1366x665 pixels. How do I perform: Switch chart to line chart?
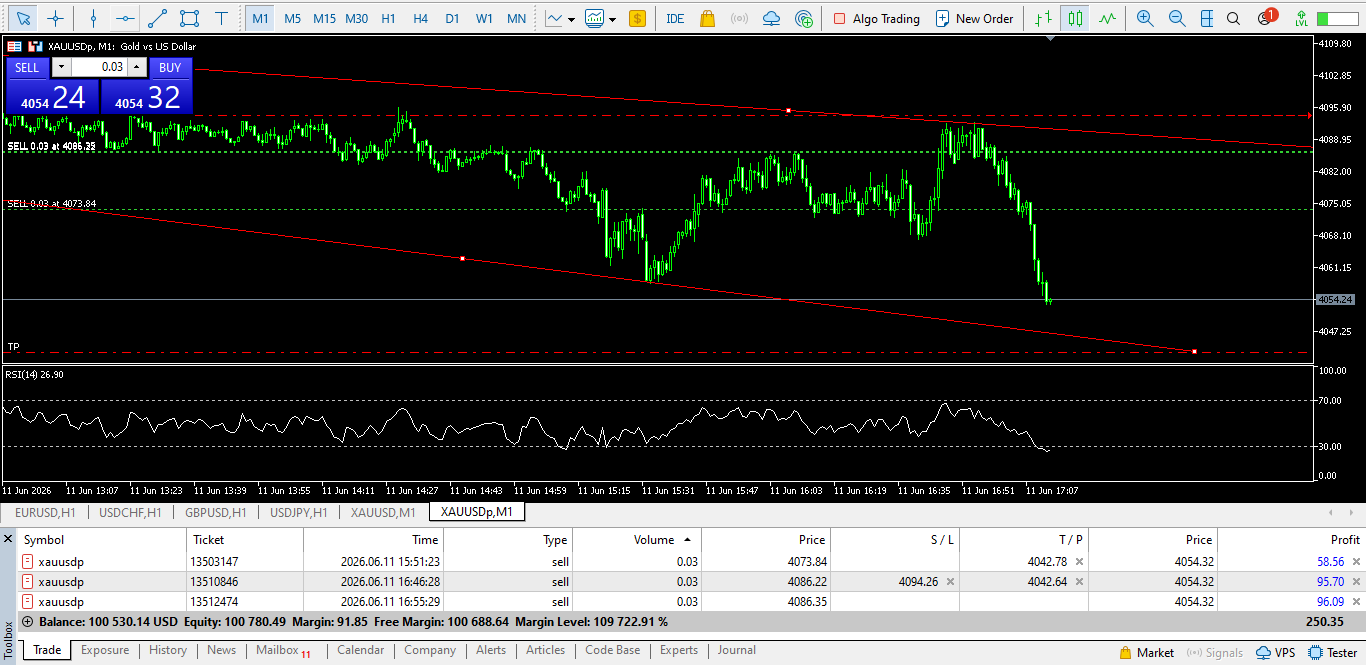1107,18
